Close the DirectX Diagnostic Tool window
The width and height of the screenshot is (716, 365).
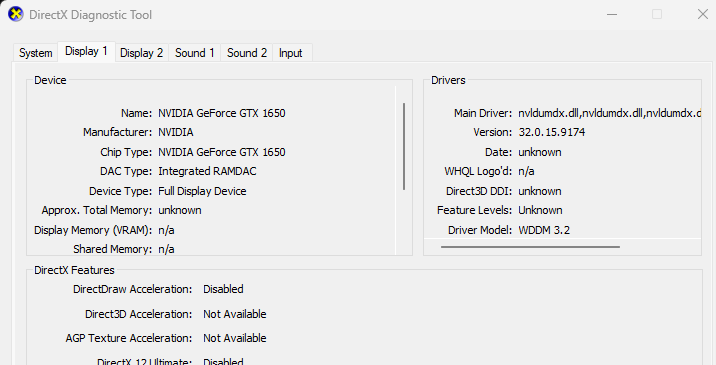(x=703, y=14)
